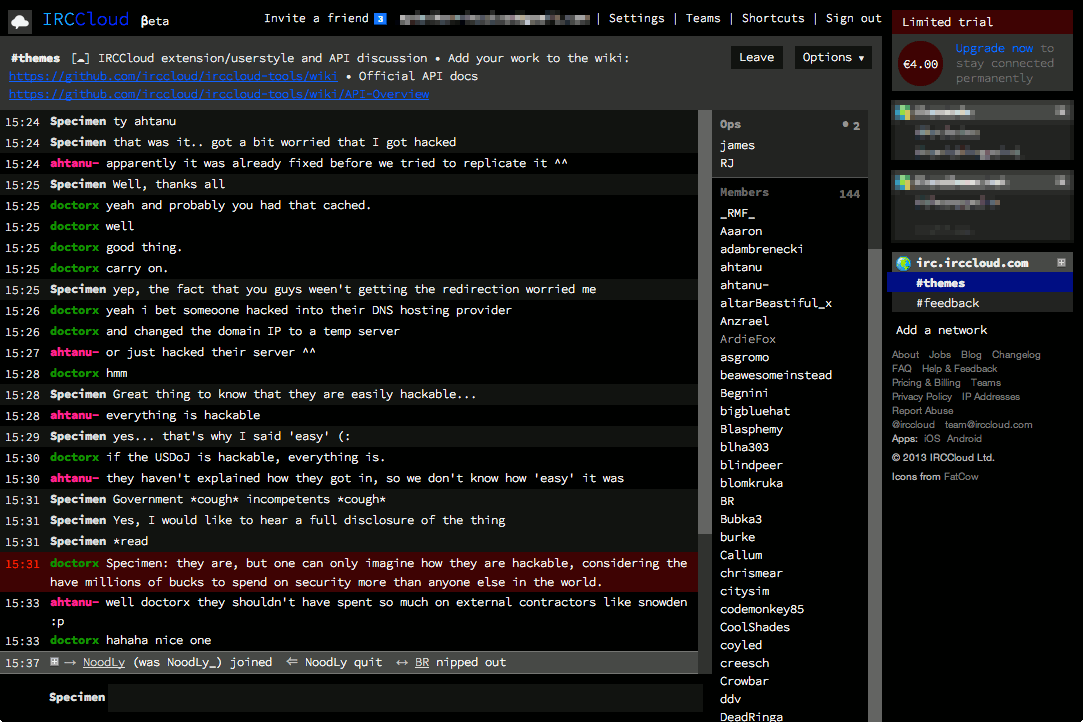The image size is (1083, 722).
Task: Click the NoodLy nick link in 15:37 row
Action: [x=104, y=663]
